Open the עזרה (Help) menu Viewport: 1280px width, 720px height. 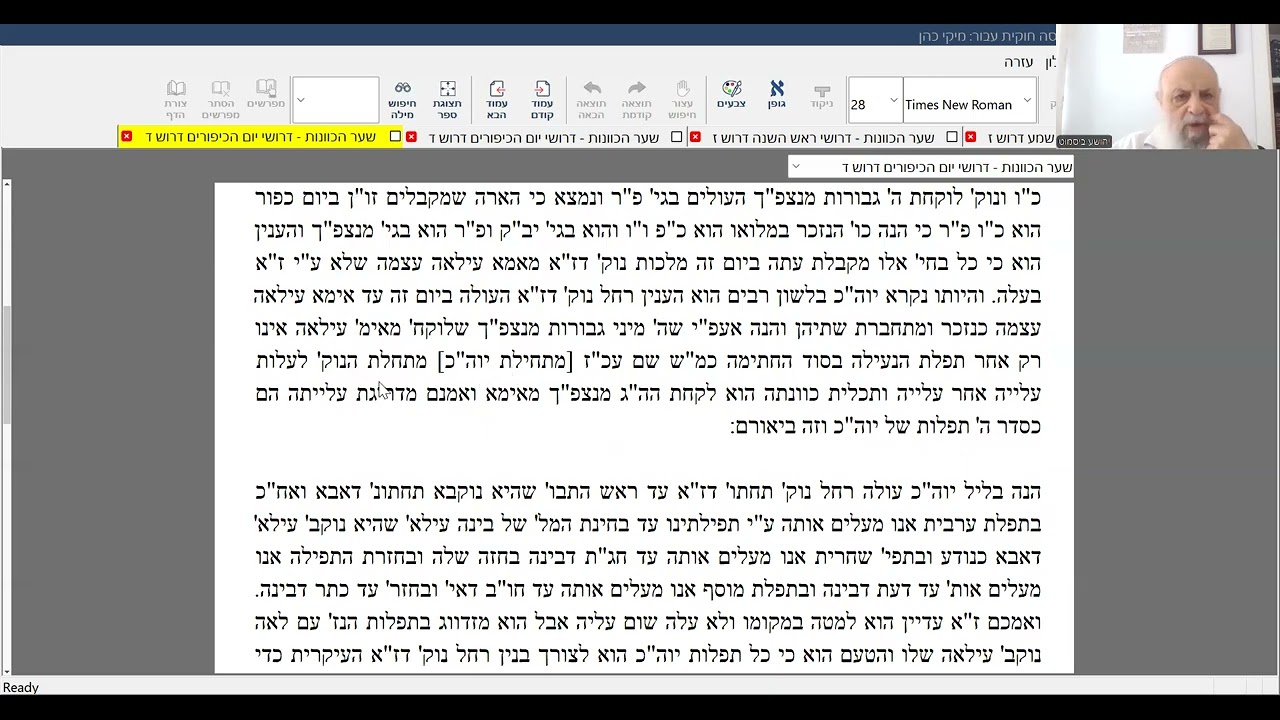1018,62
